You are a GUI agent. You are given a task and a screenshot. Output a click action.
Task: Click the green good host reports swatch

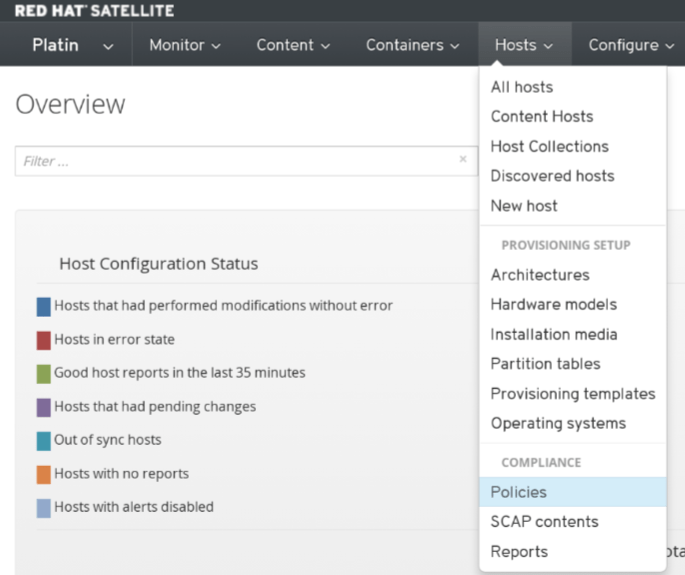click(x=44, y=373)
